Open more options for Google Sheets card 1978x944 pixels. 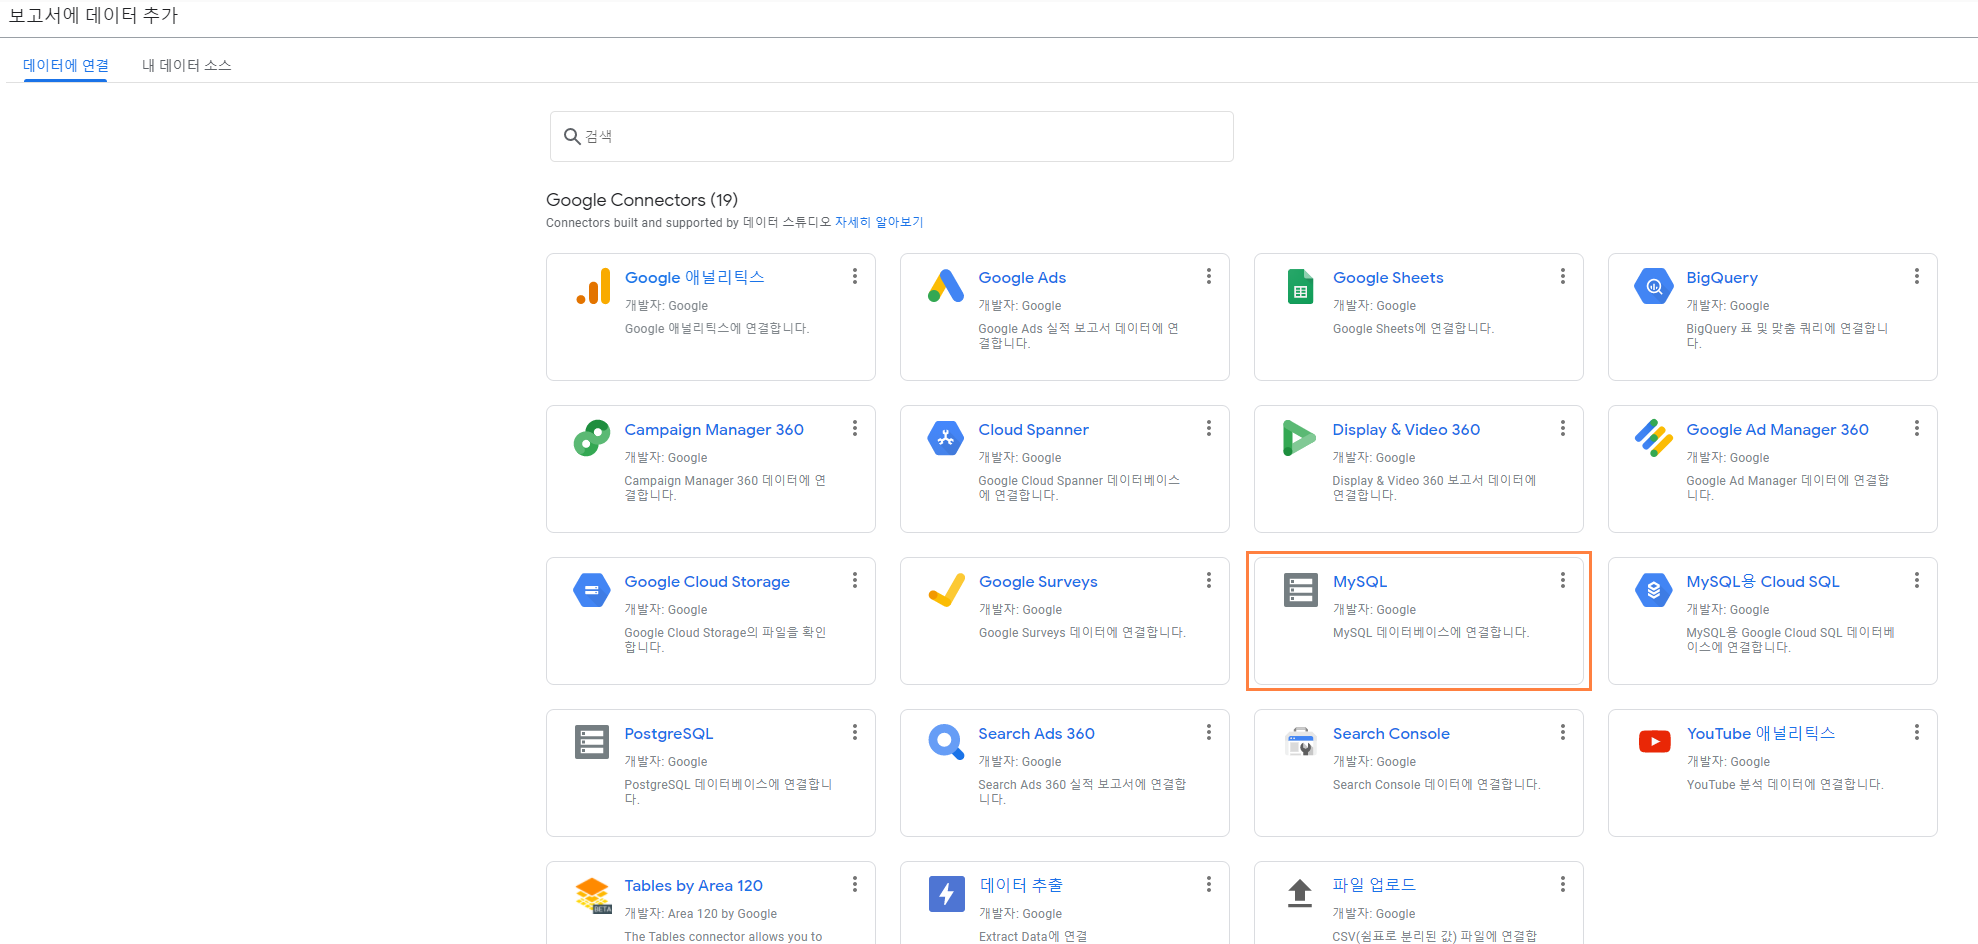click(1563, 276)
